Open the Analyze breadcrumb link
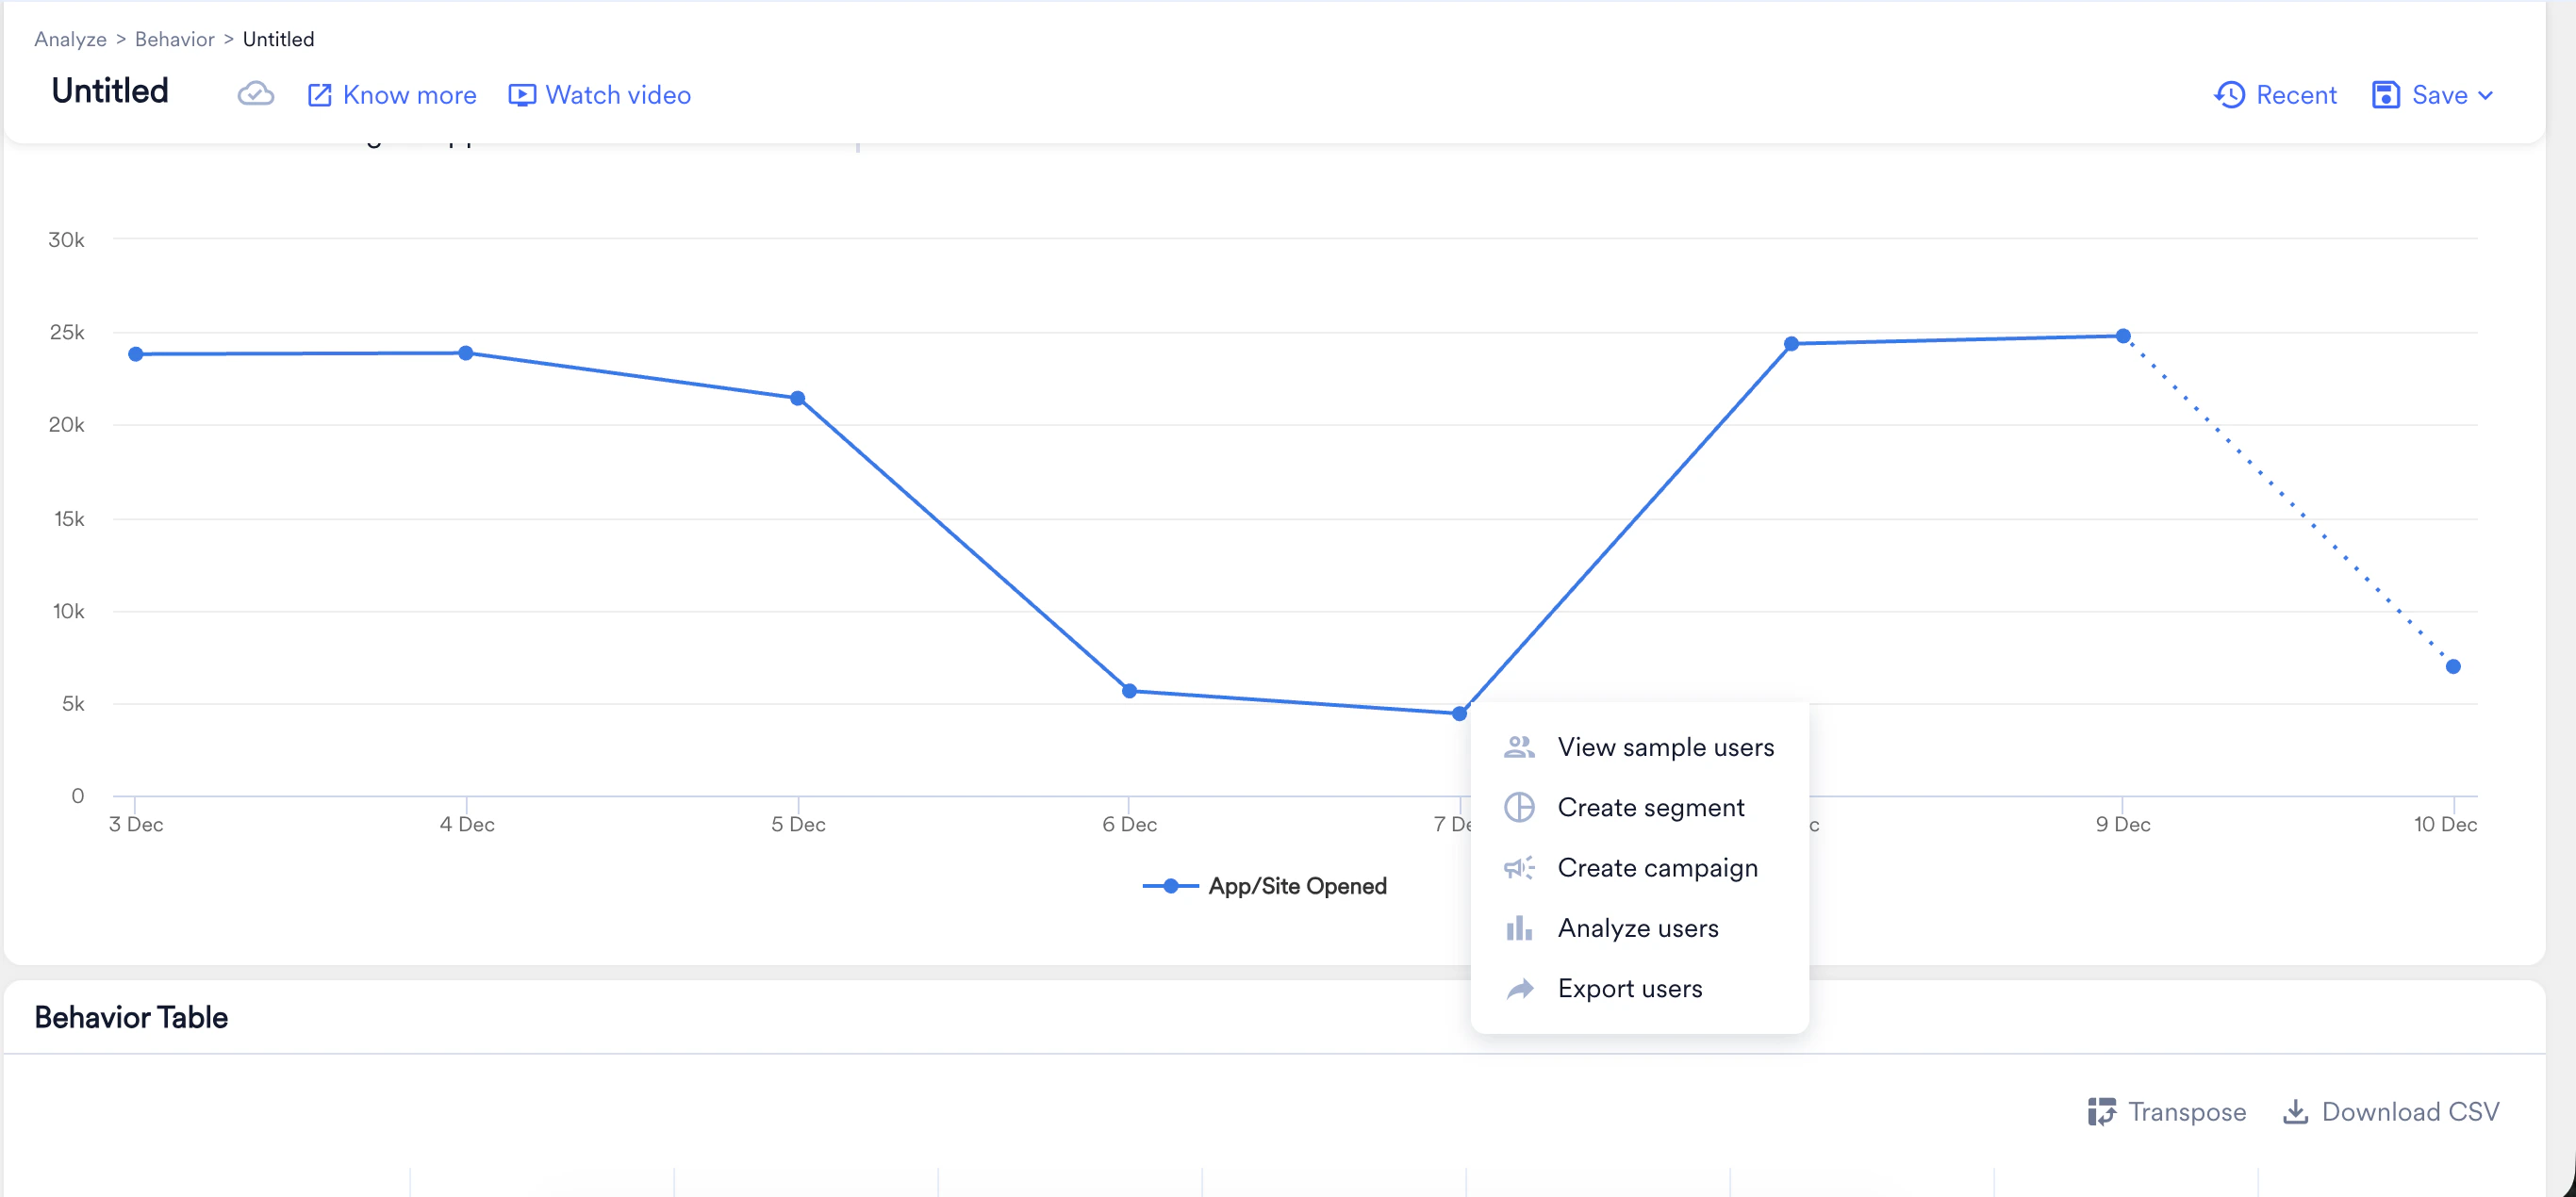Screen dimensions: 2576x1197 [70, 39]
